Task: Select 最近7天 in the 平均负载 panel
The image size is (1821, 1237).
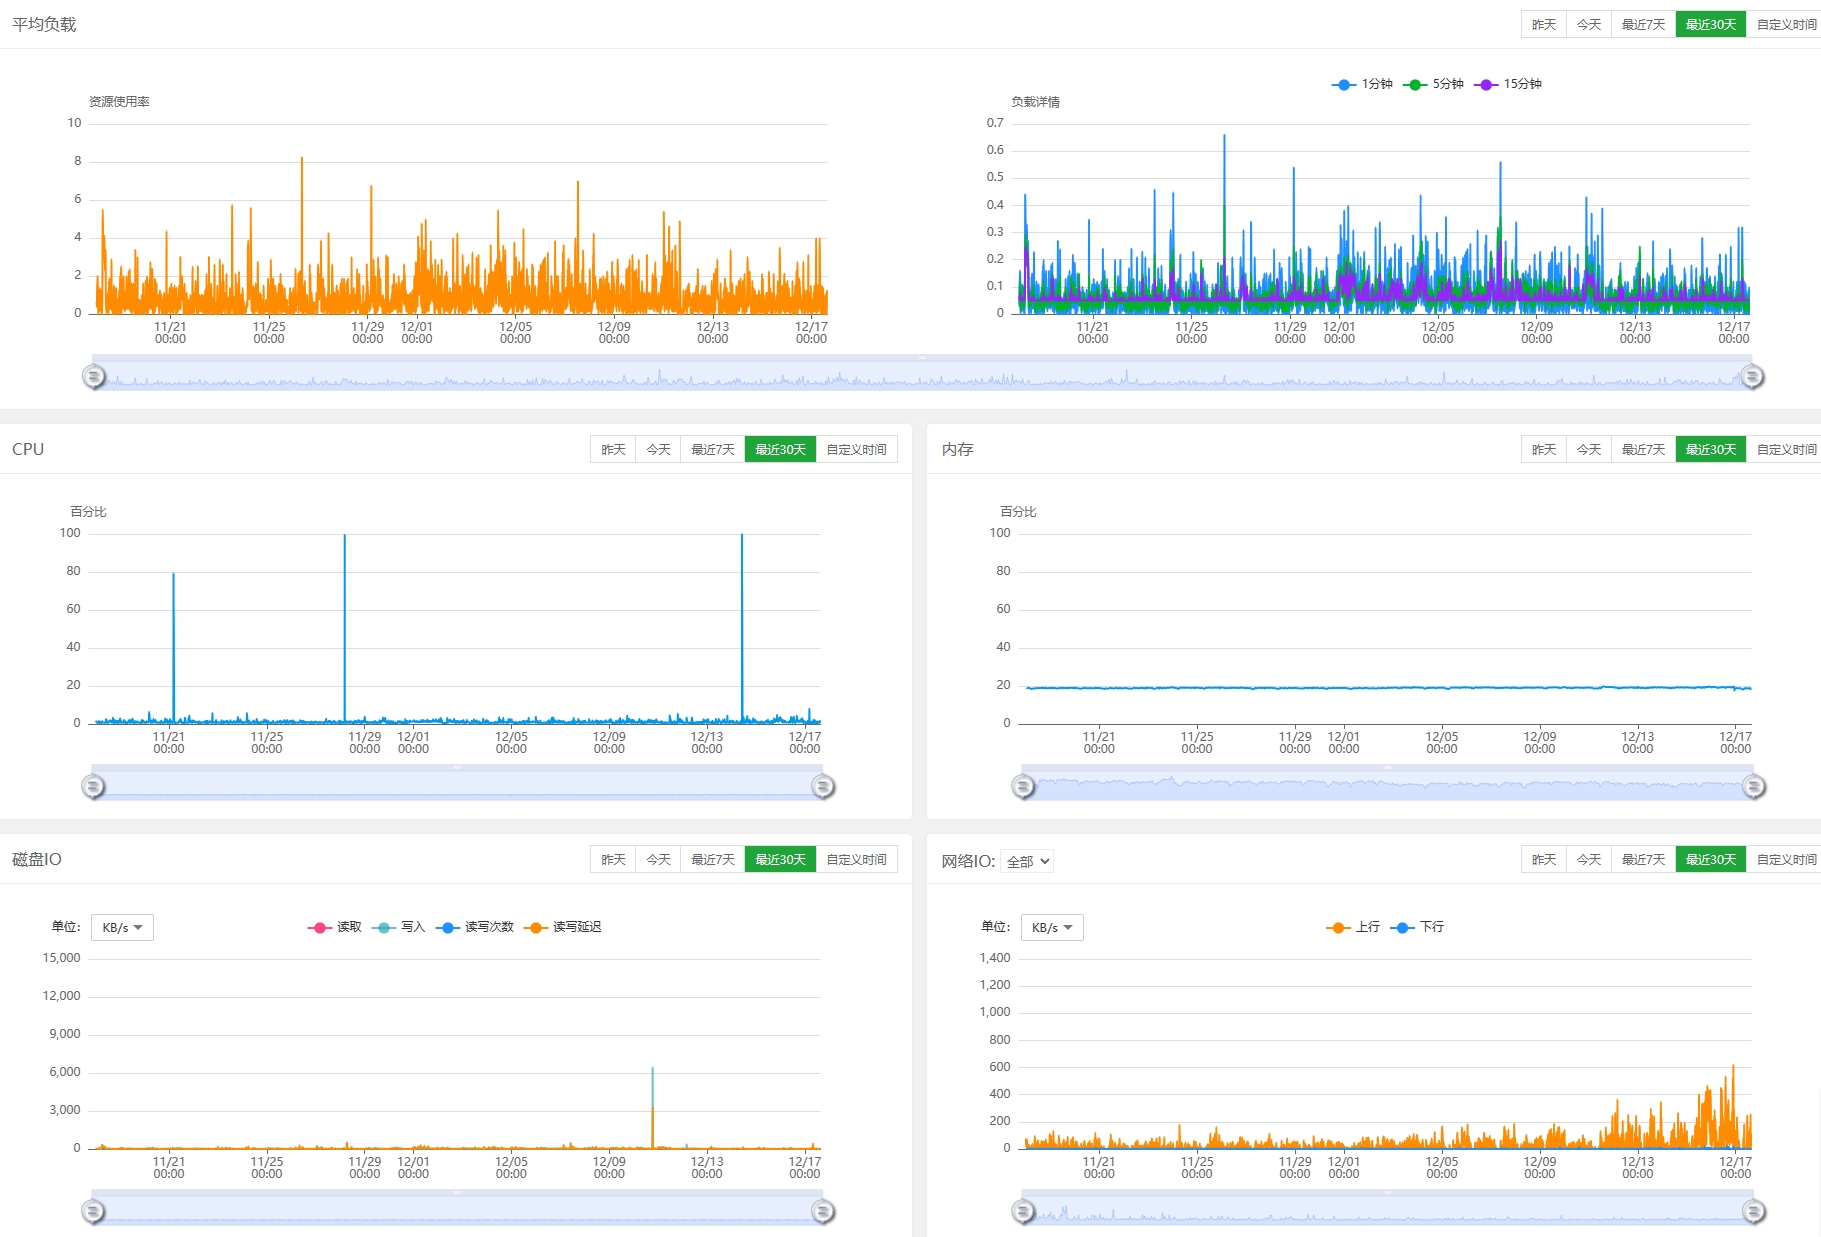Action: point(1643,24)
